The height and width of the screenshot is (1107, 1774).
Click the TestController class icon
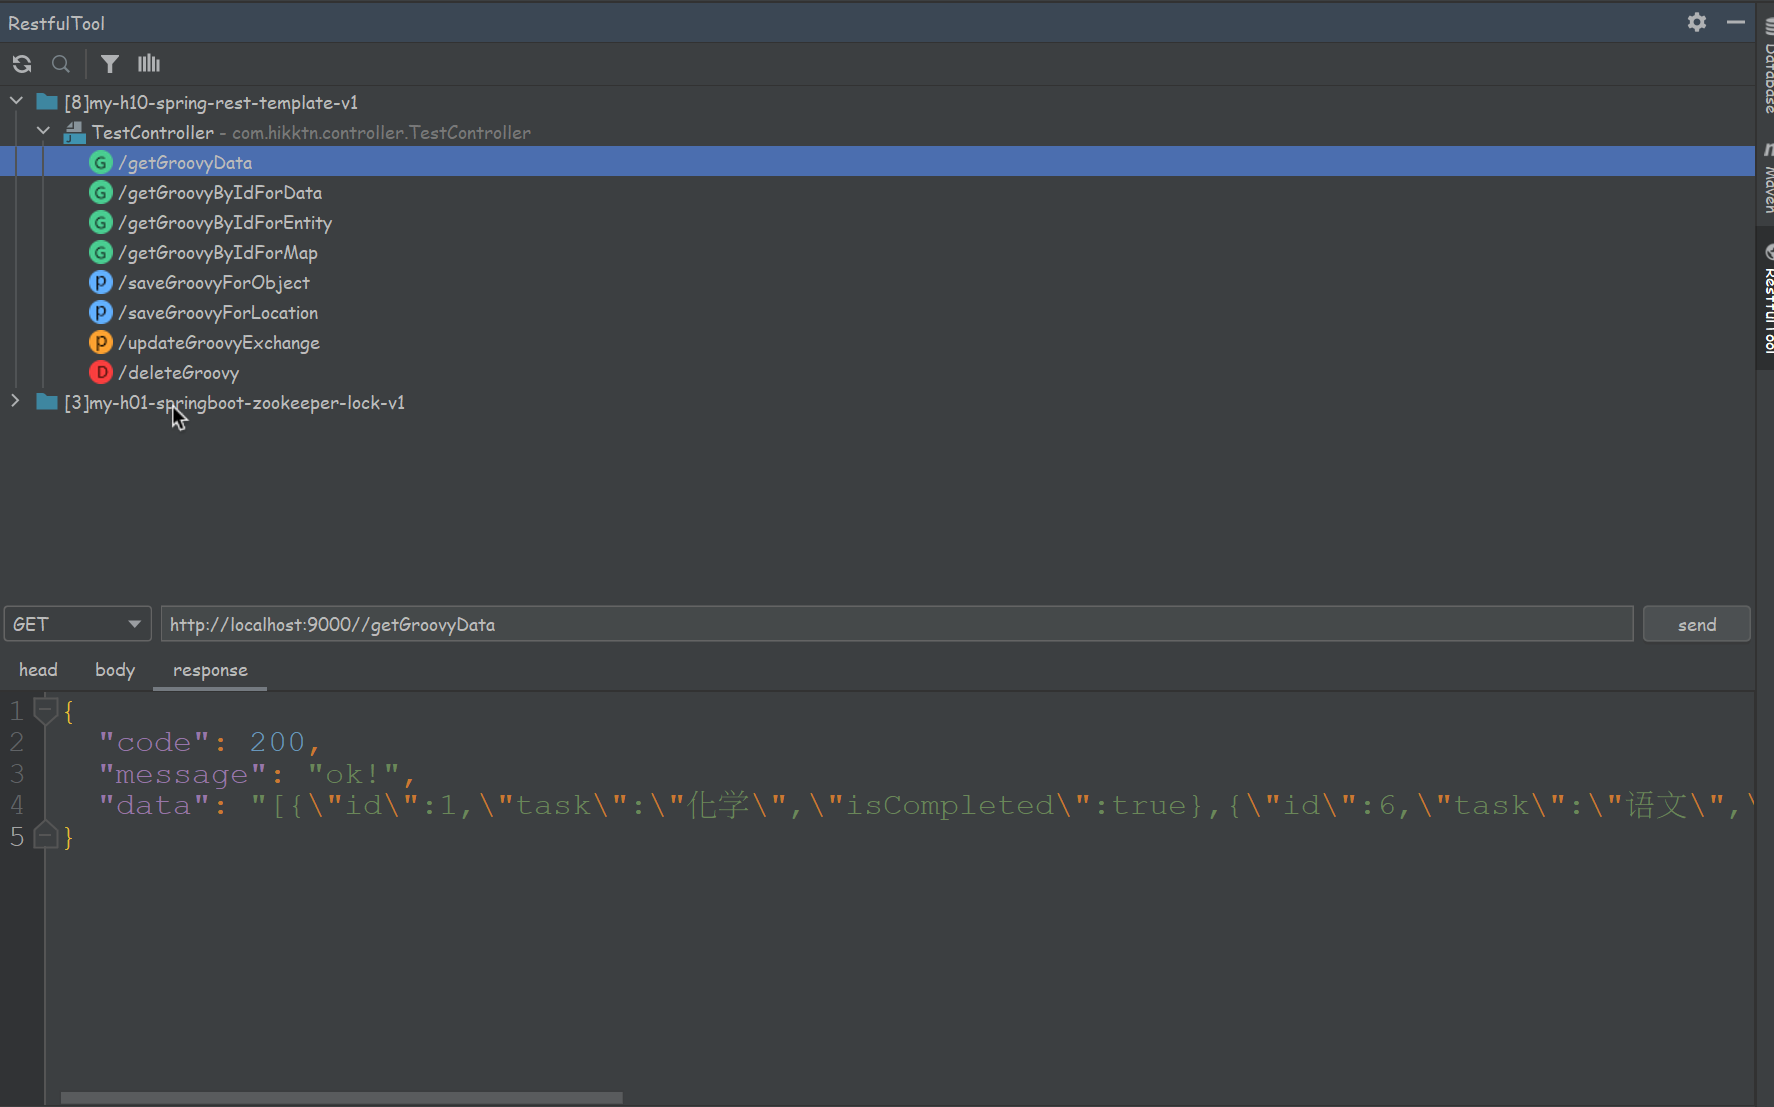[75, 132]
